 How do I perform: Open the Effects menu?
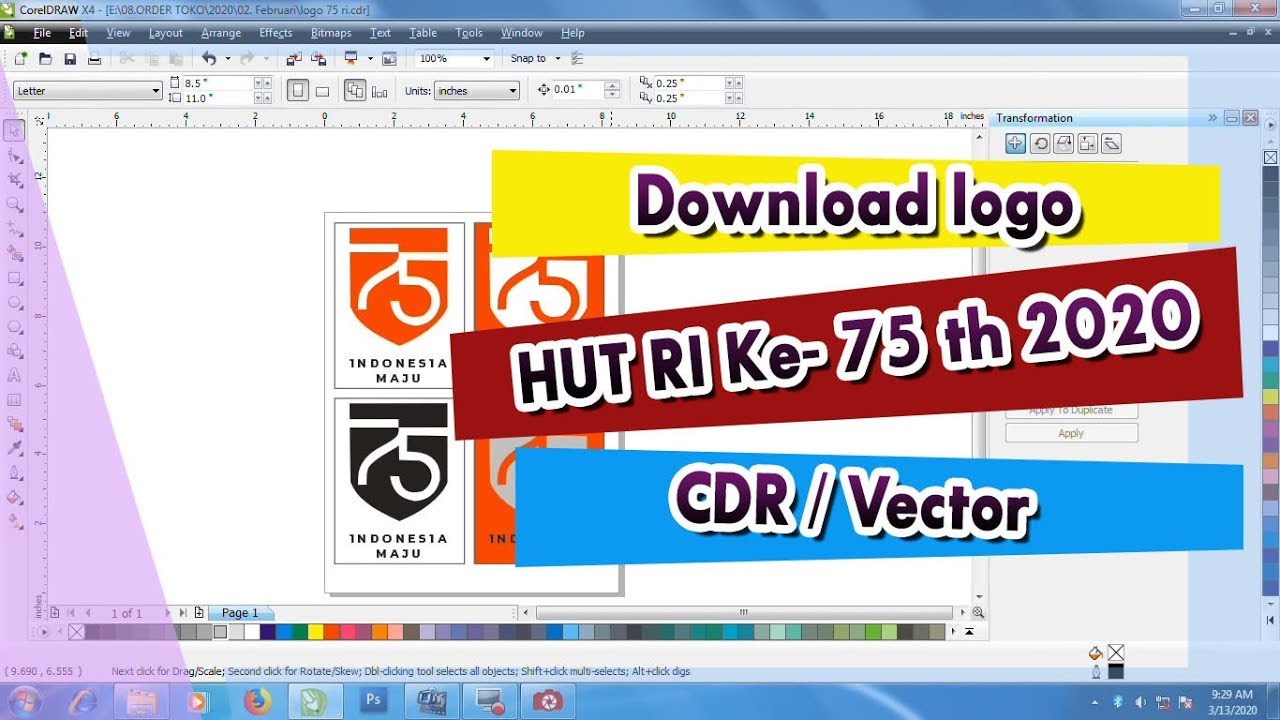[276, 33]
